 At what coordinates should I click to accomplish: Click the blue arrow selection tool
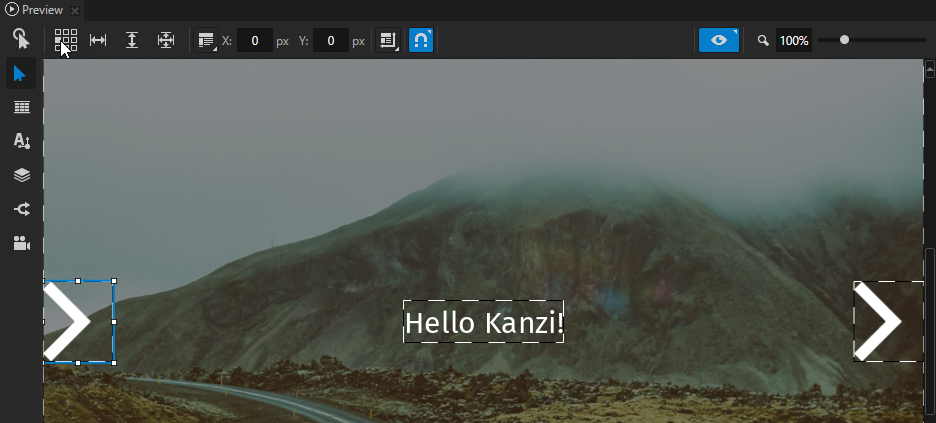[21, 74]
